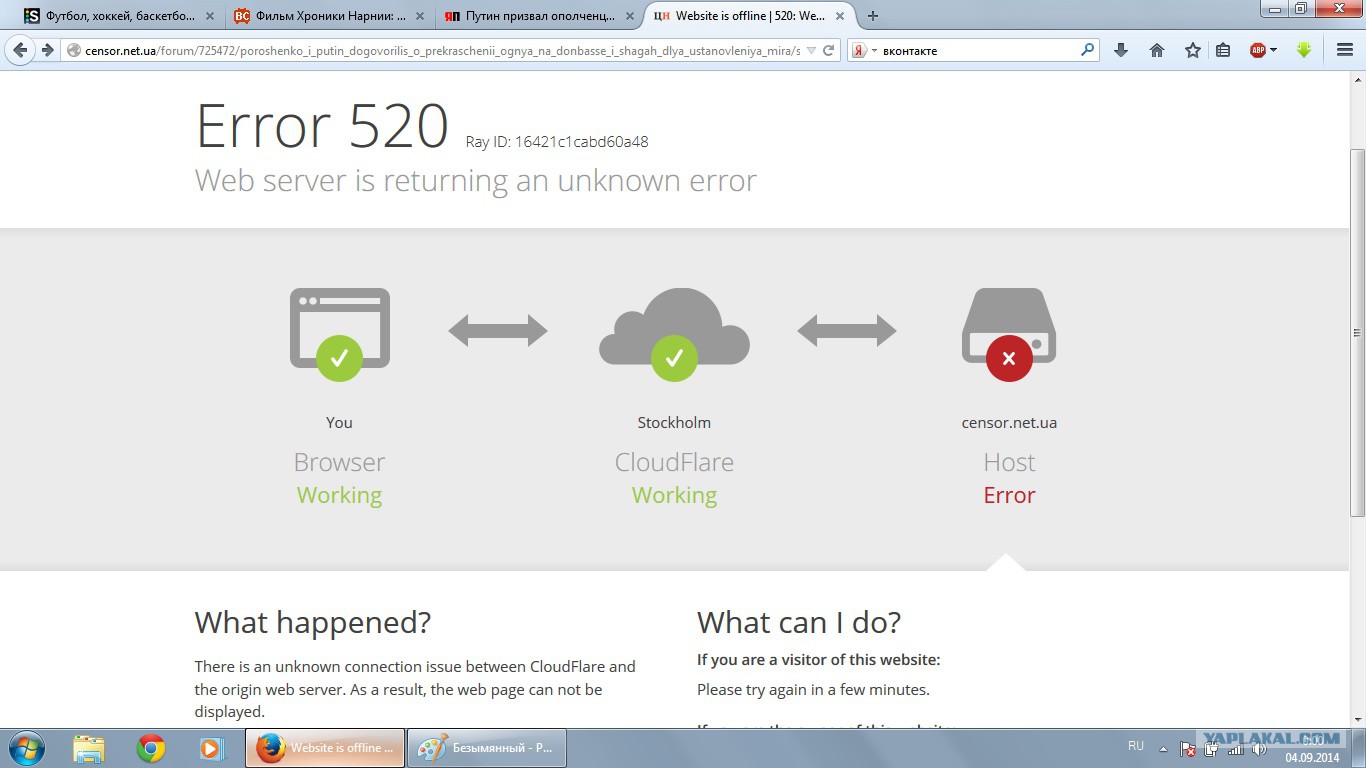The height and width of the screenshot is (768, 1366).
Task: Click the 'If you are a visitor' line
Action: point(819,660)
